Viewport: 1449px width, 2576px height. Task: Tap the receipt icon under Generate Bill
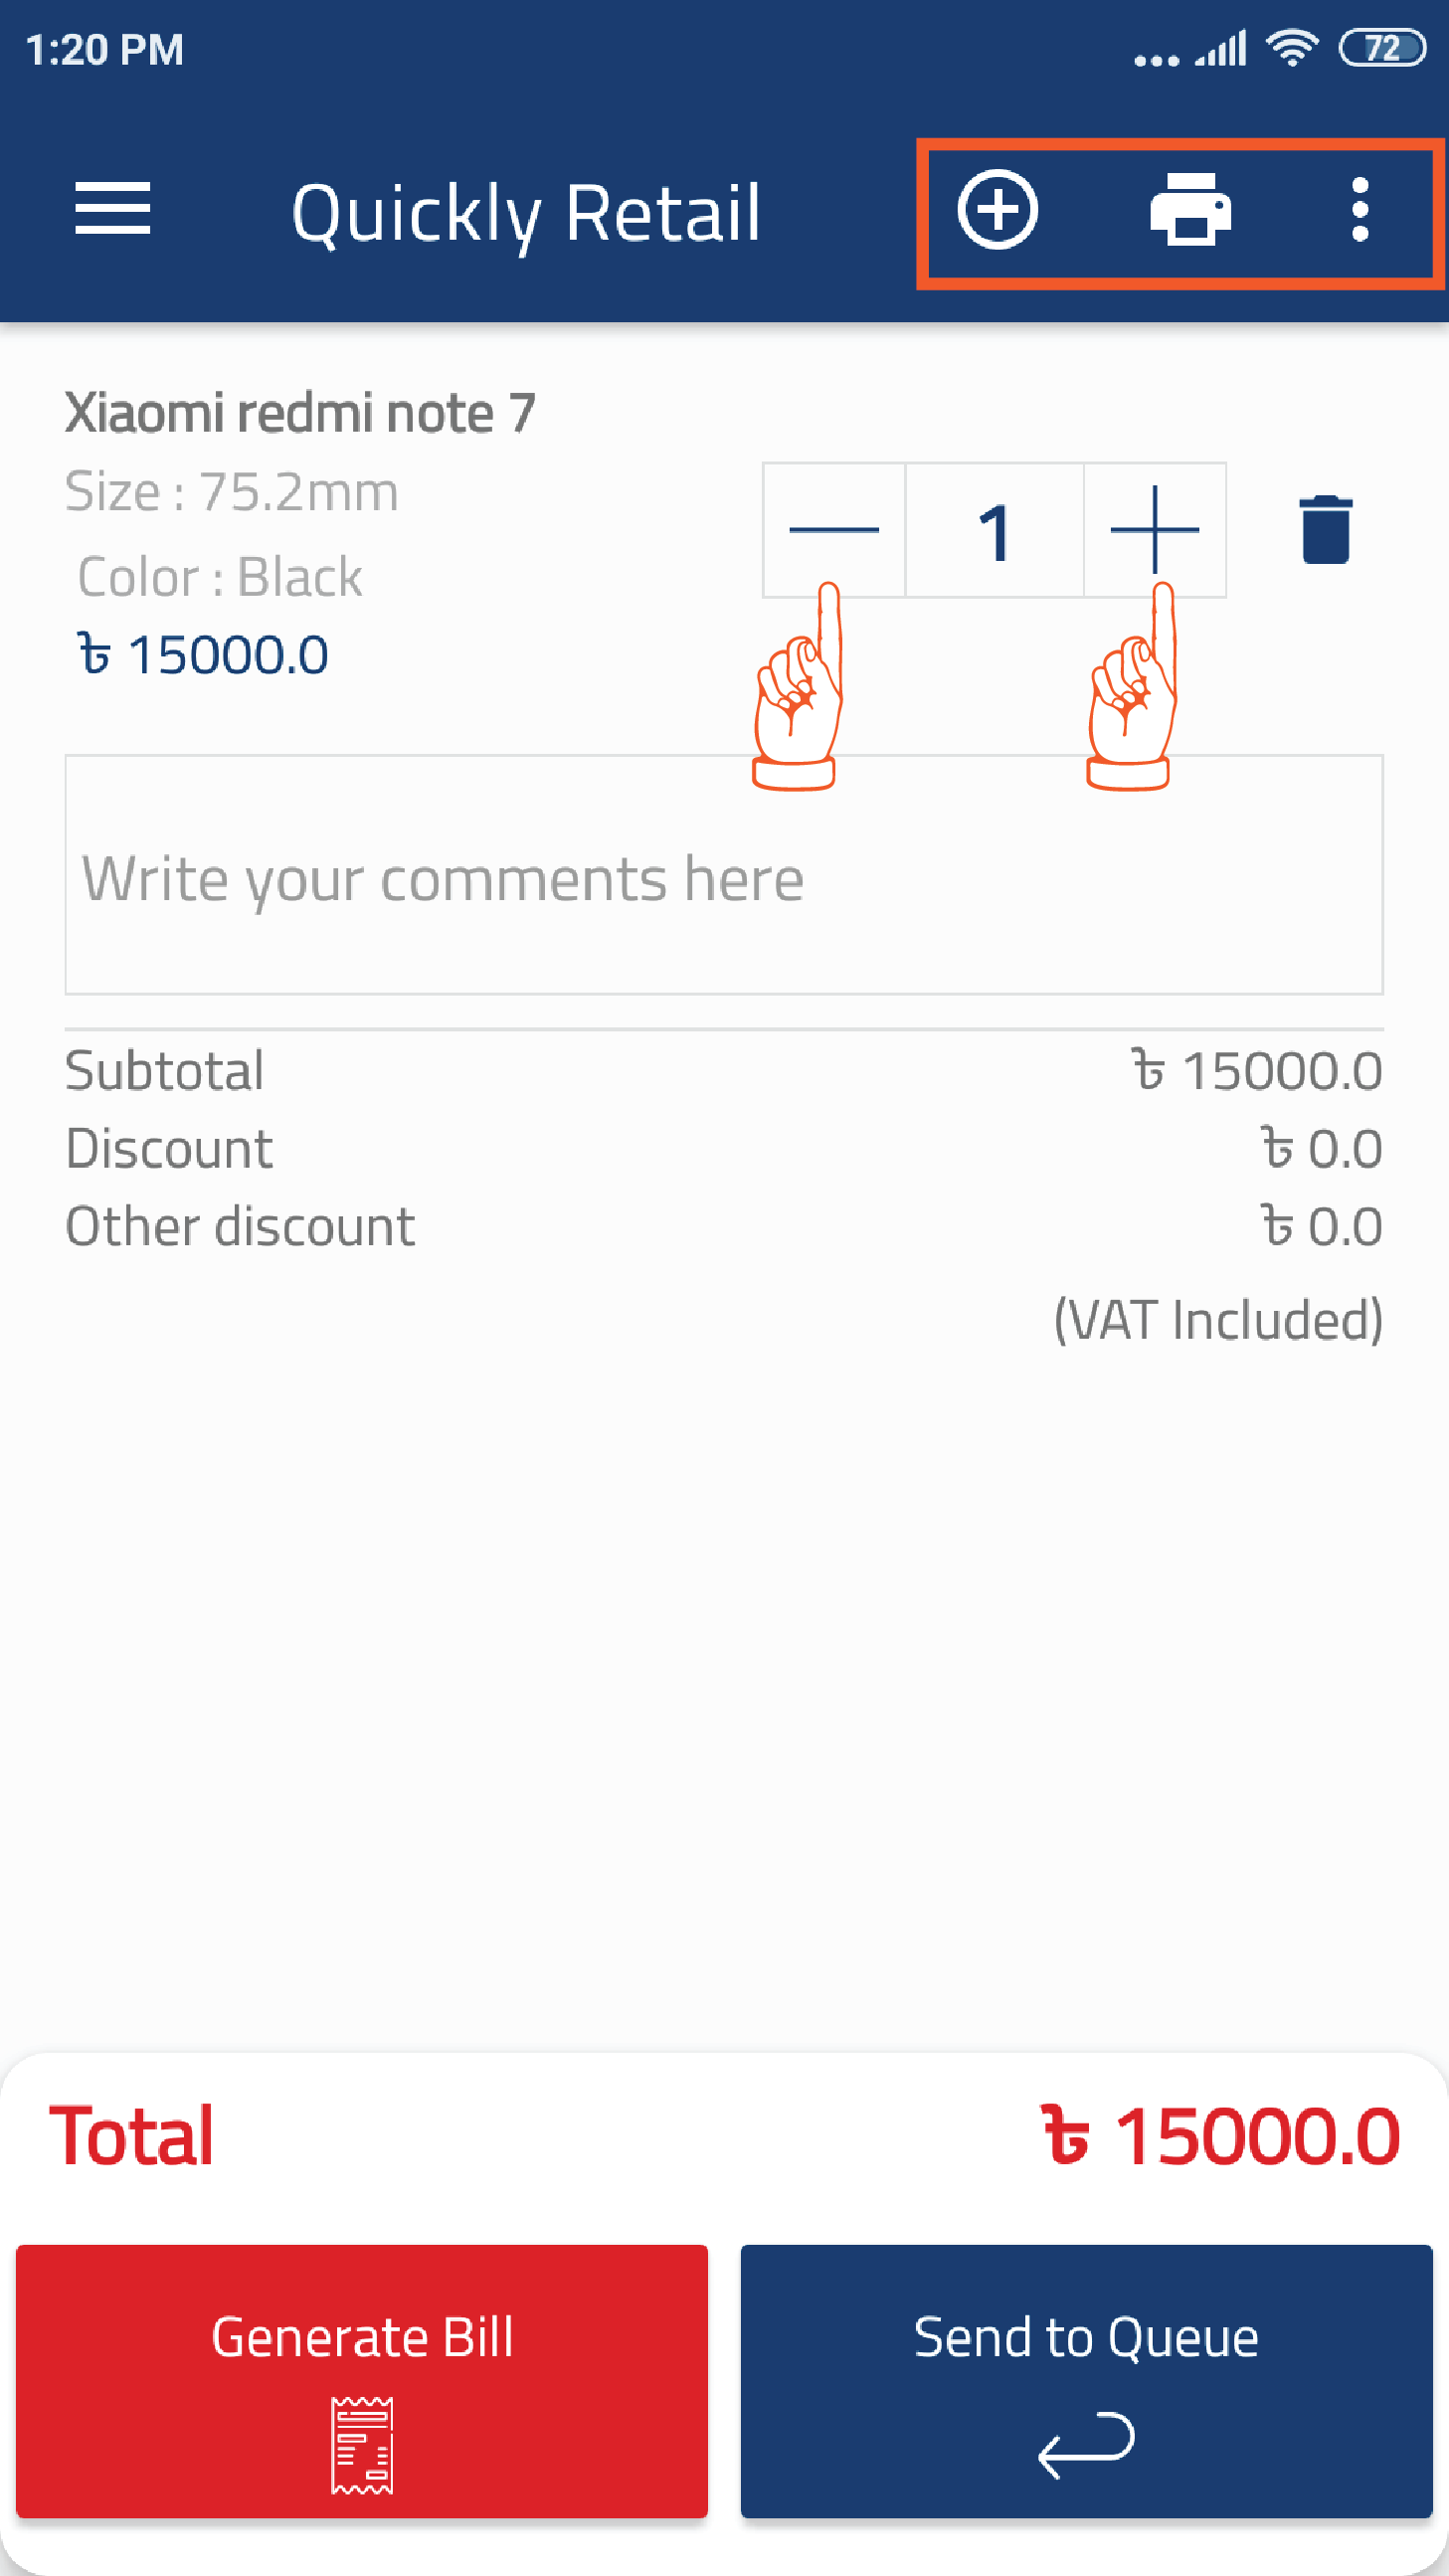pos(362,2446)
